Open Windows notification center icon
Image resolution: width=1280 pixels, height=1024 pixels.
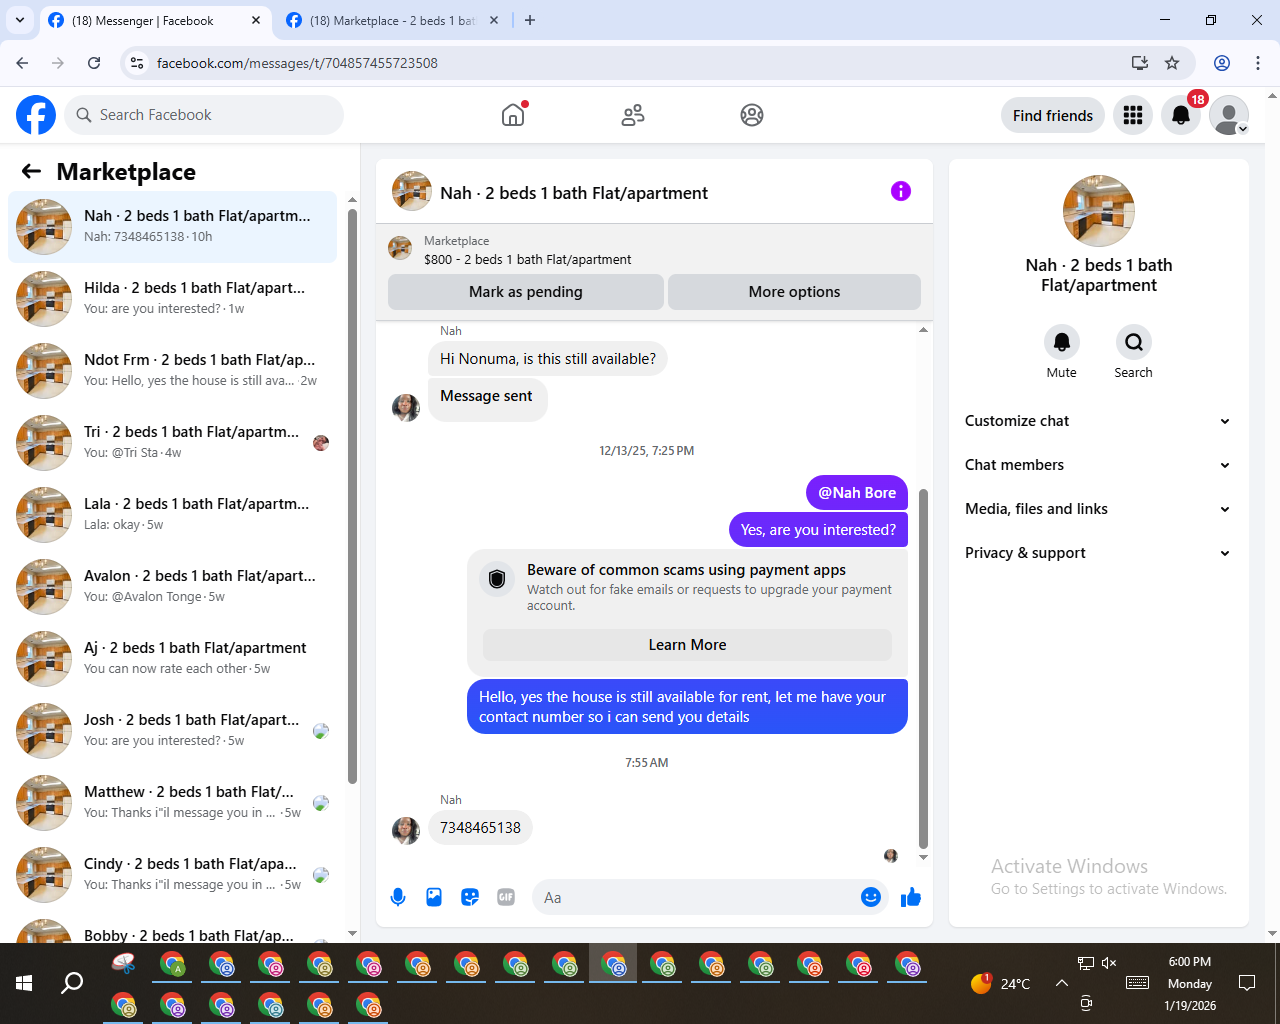(x=1247, y=983)
